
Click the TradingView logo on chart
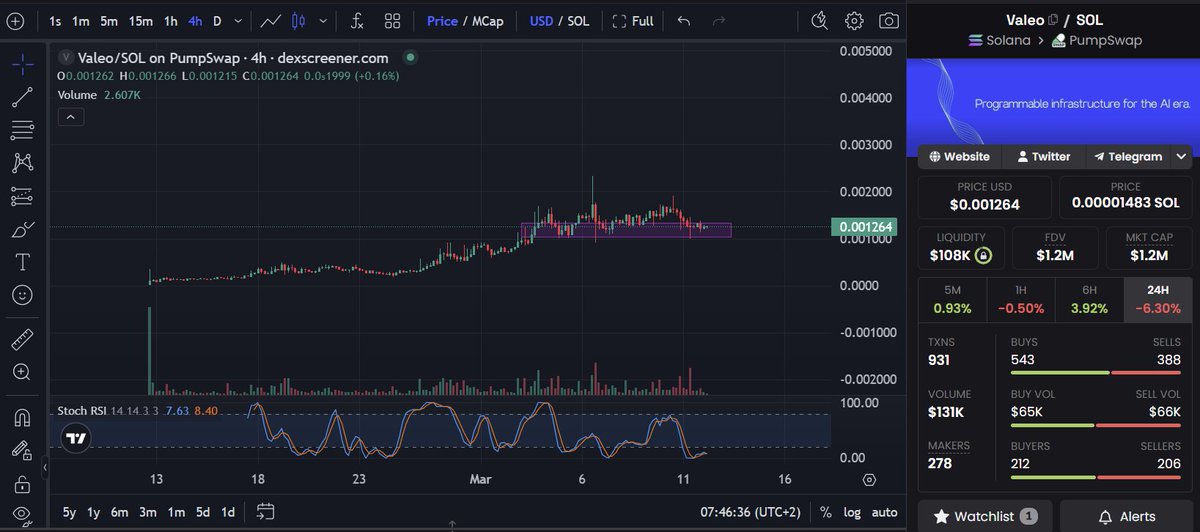(x=75, y=437)
